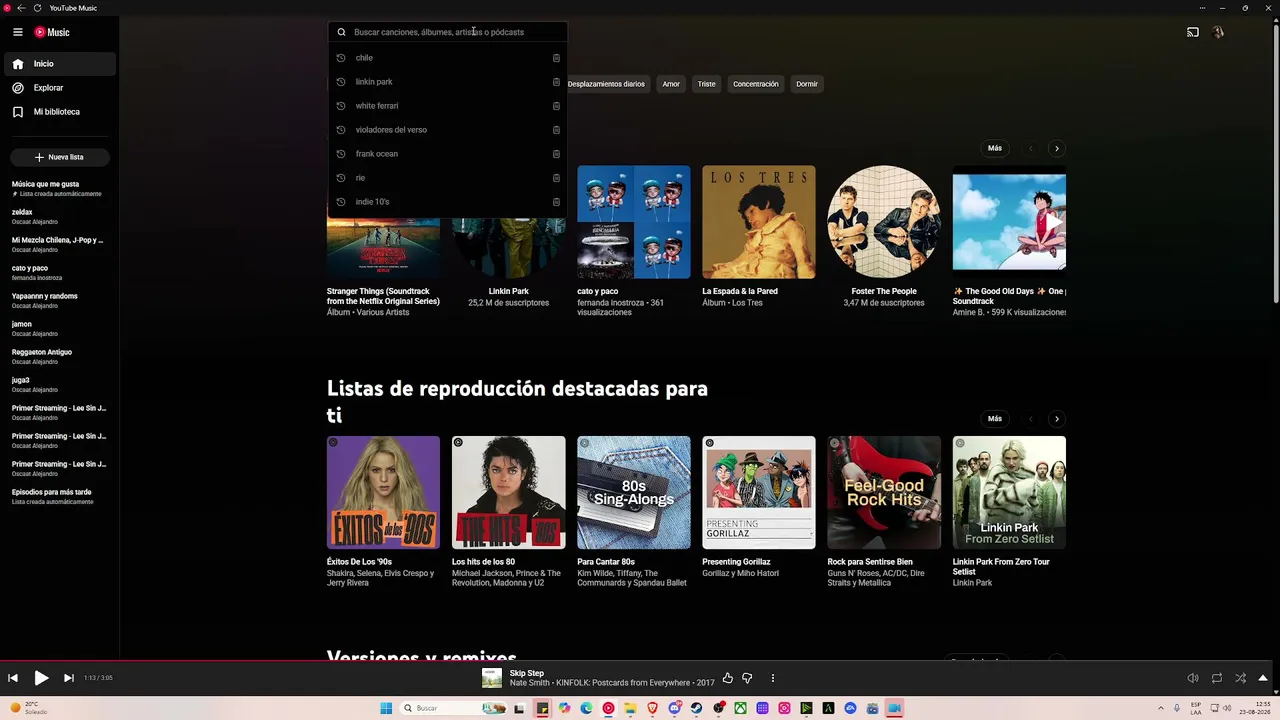This screenshot has height=720, width=1280.
Task: Toggle repeat mode in player
Action: click(1217, 678)
